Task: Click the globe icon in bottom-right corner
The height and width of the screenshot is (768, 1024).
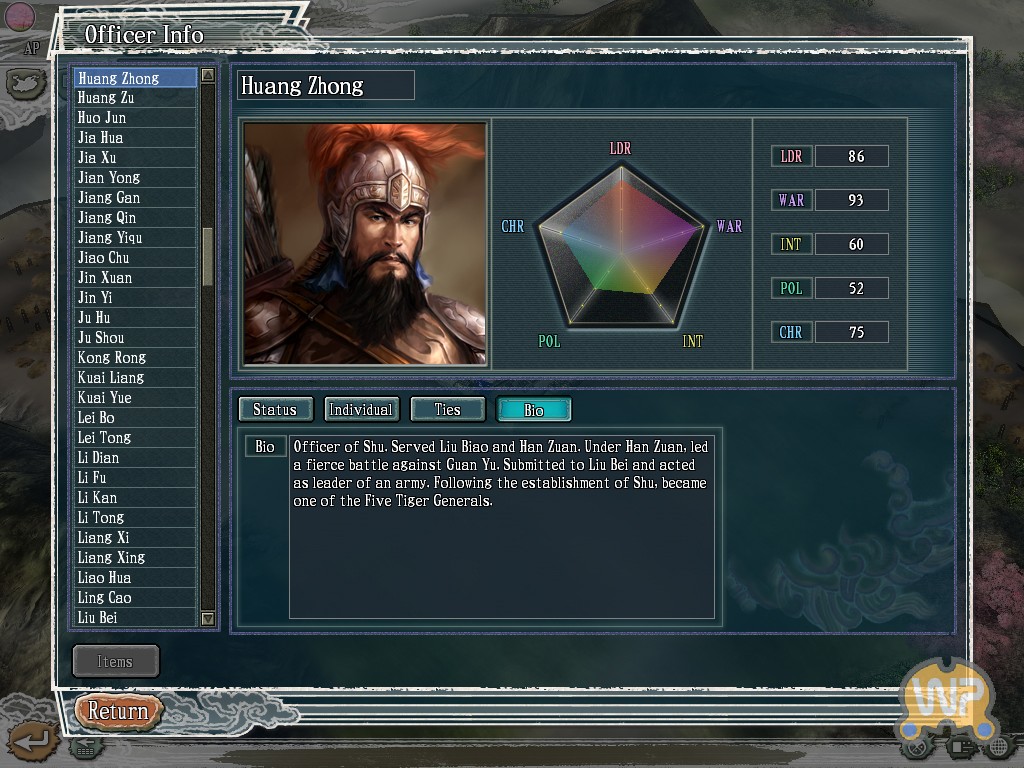Action: (999, 746)
